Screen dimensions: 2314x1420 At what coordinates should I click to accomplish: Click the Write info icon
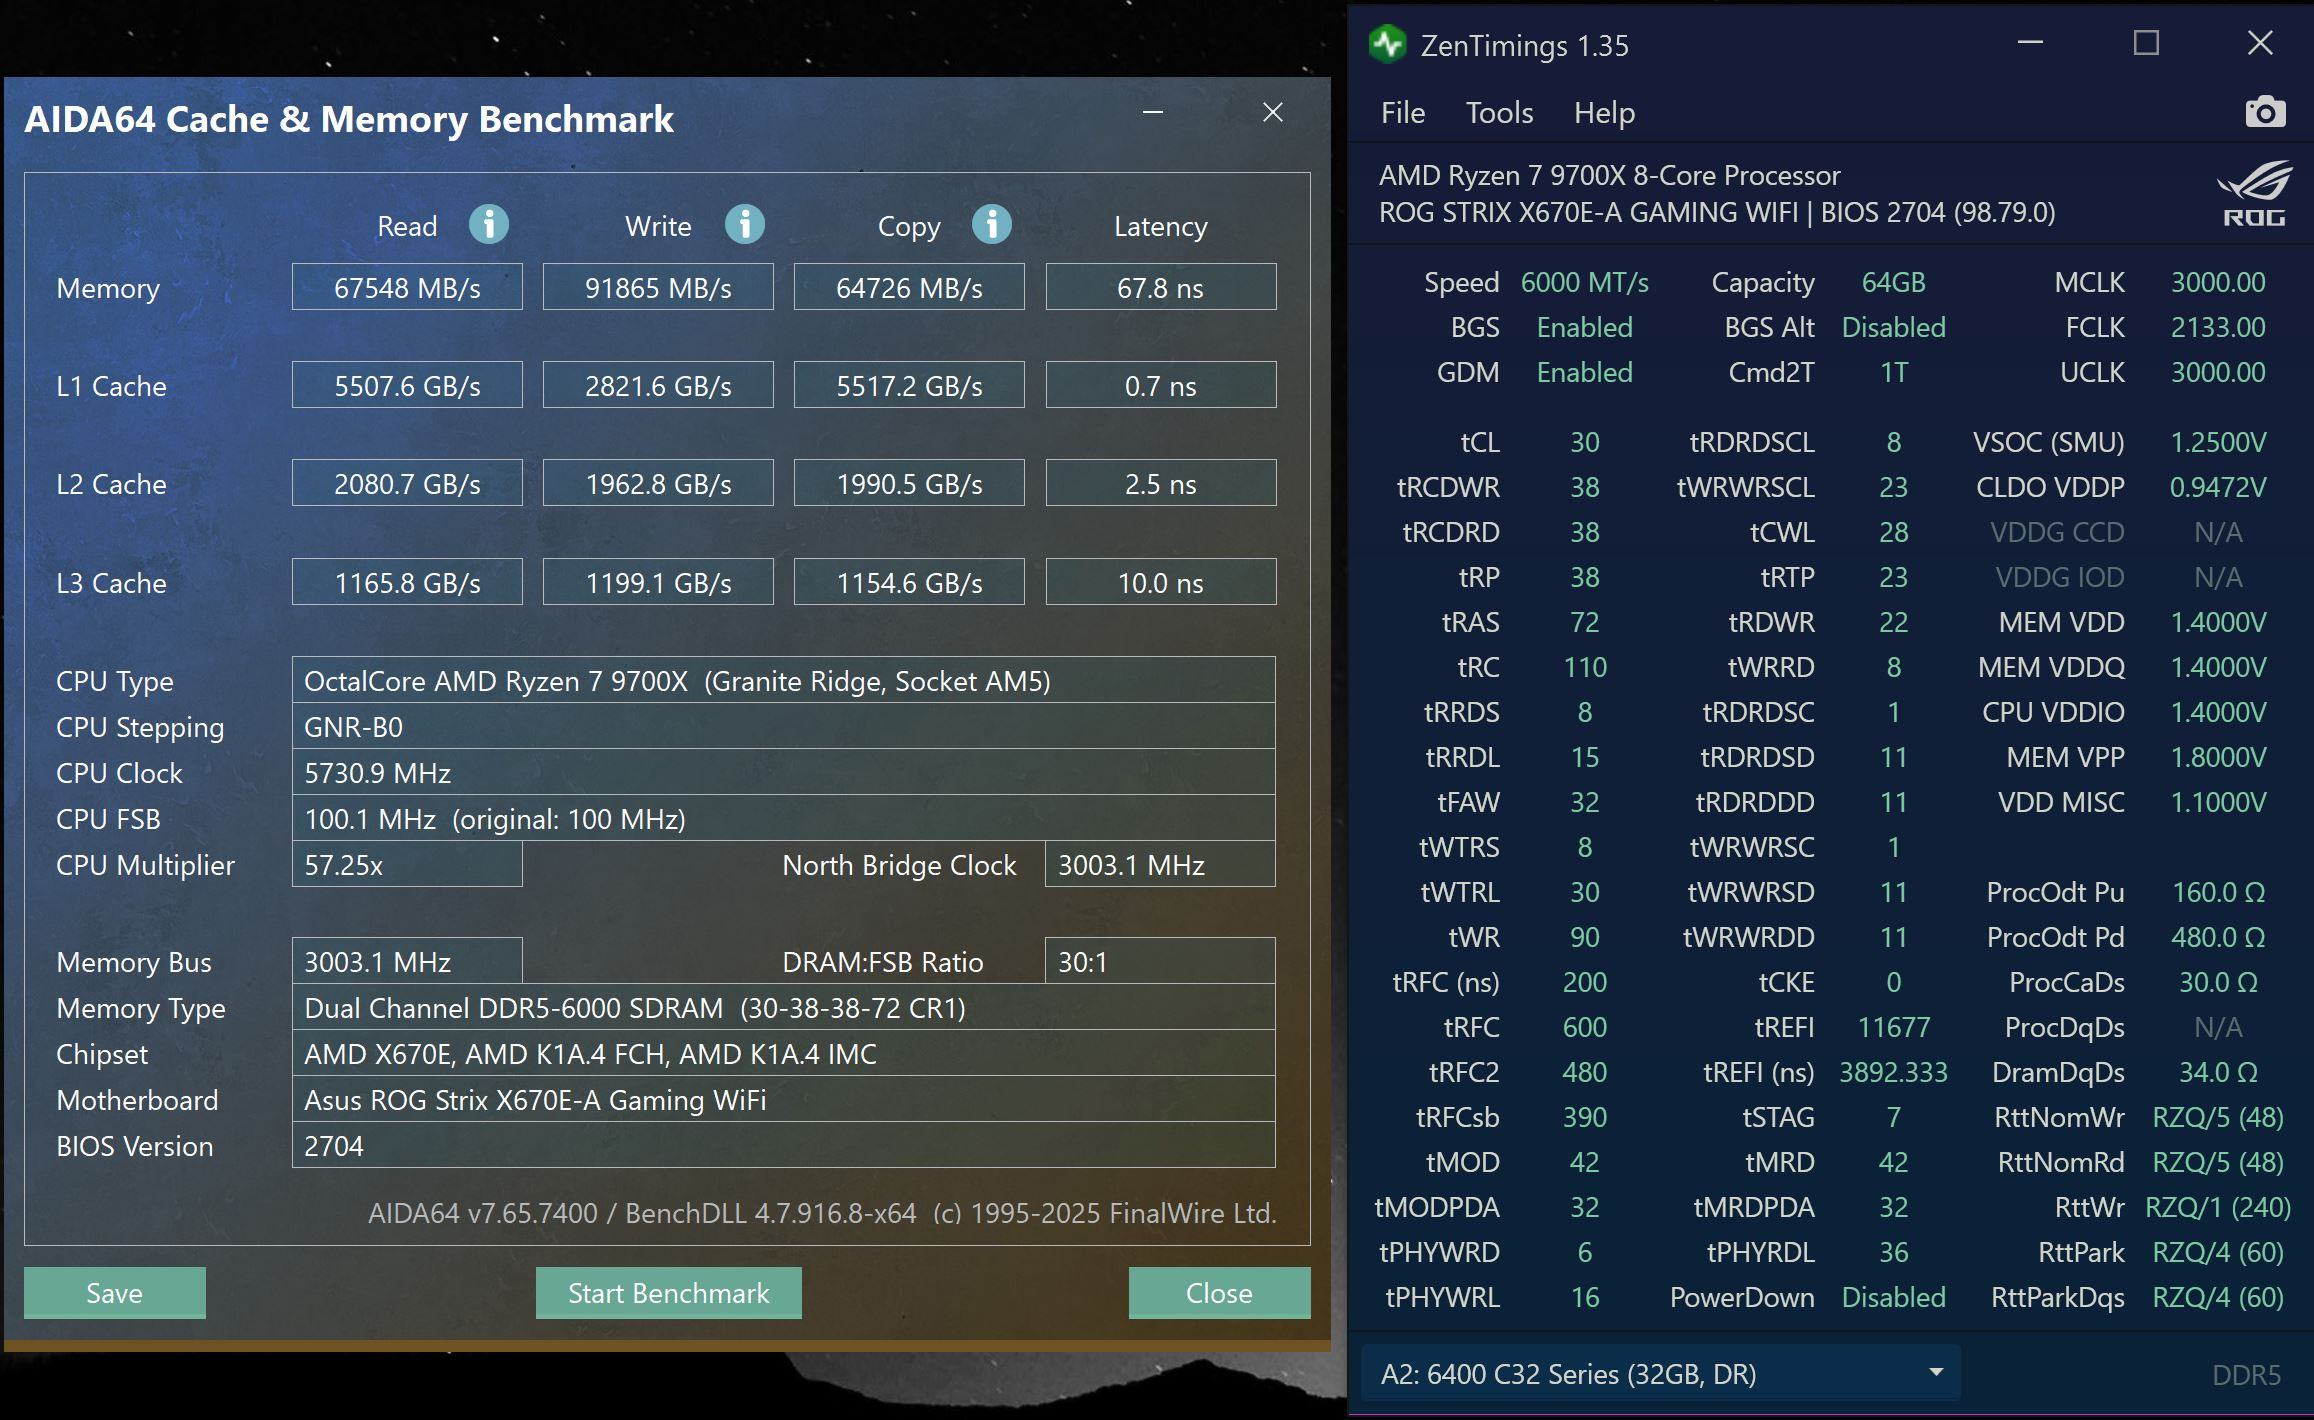tap(745, 225)
